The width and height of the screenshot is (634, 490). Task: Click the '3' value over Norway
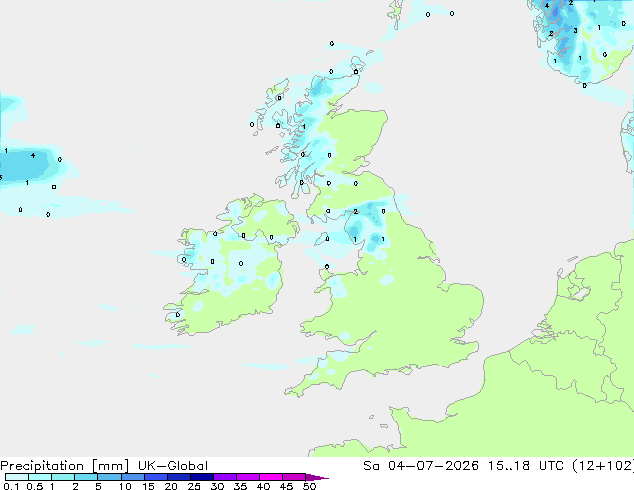click(575, 30)
